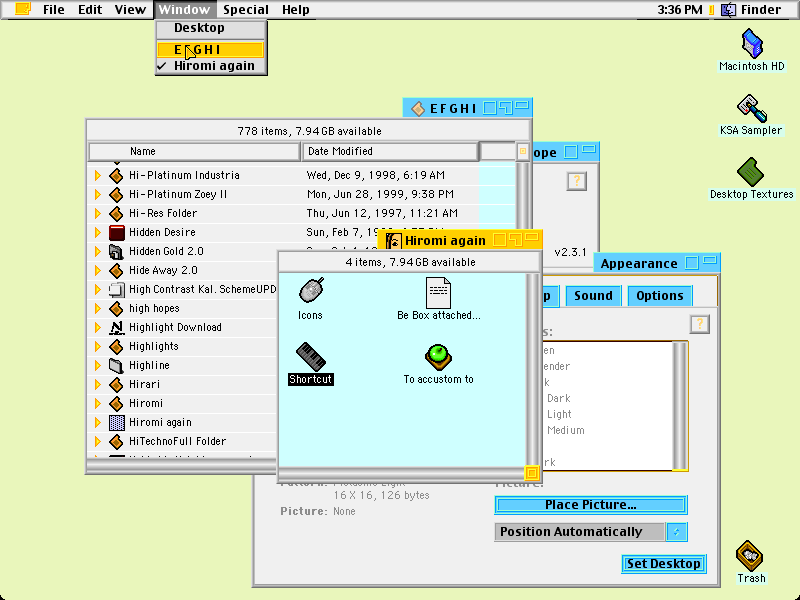Expand the Hiromi folder disclosure triangle
The image size is (800, 600).
click(x=97, y=404)
